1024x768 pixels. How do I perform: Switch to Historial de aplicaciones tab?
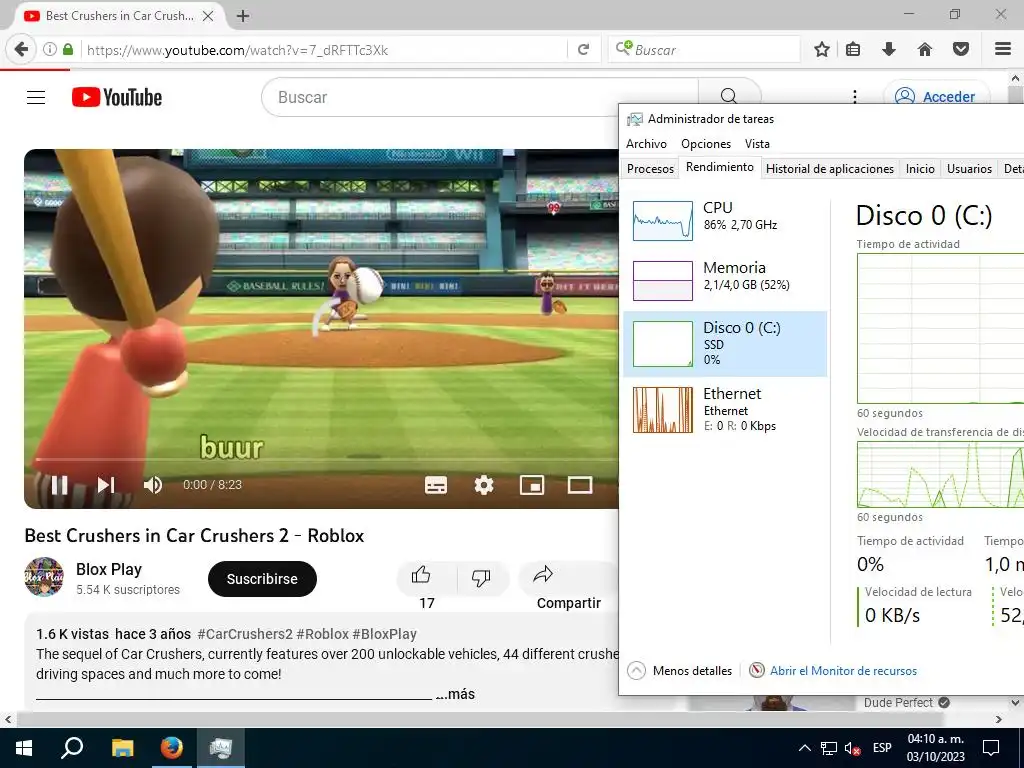coord(829,168)
